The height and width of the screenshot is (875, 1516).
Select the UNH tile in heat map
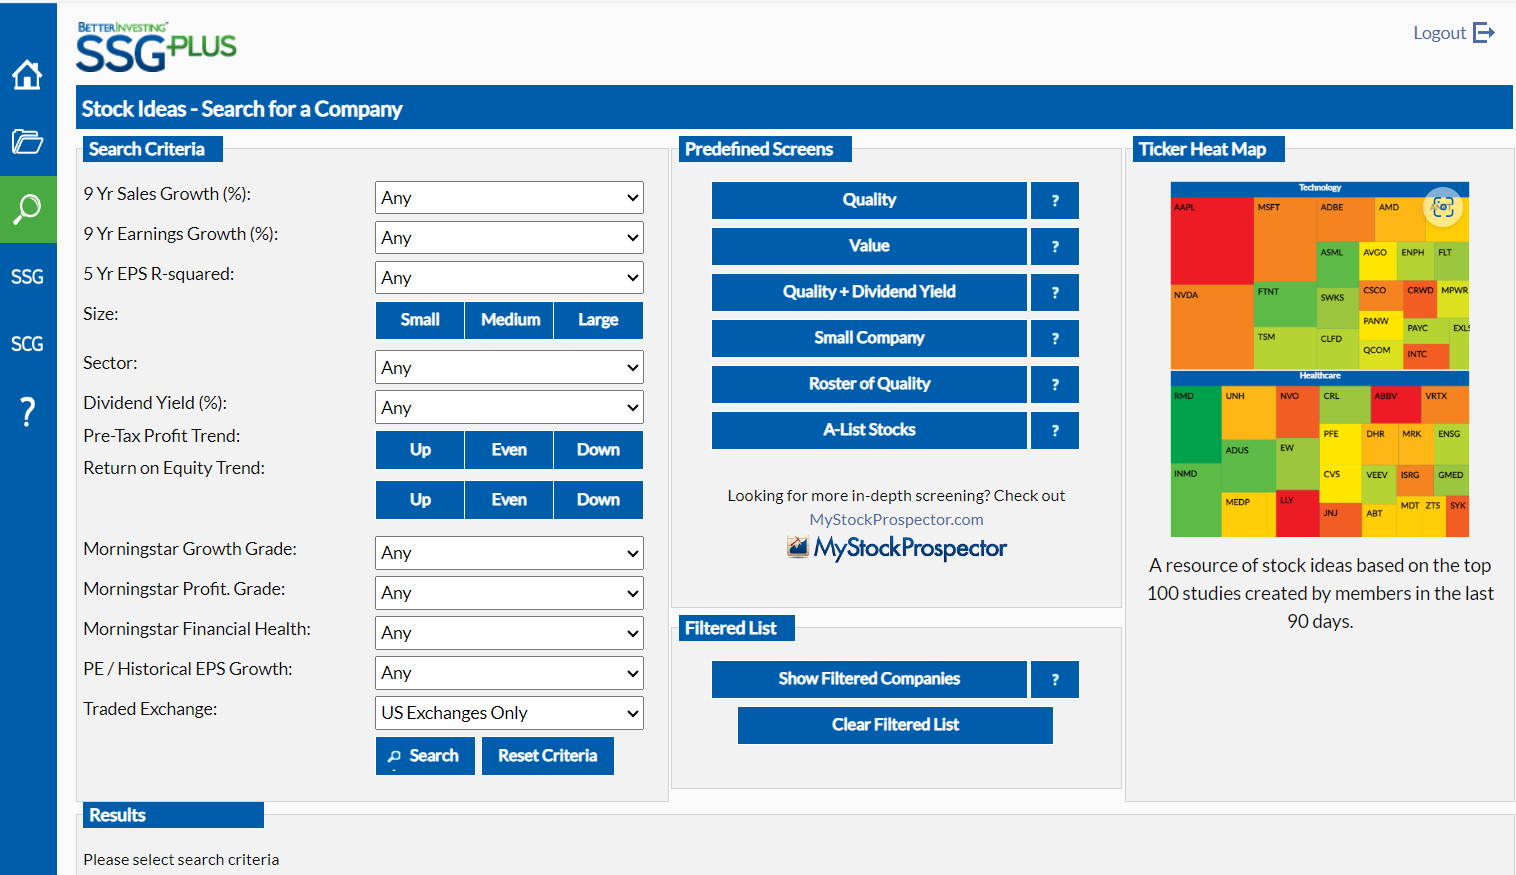[1248, 413]
